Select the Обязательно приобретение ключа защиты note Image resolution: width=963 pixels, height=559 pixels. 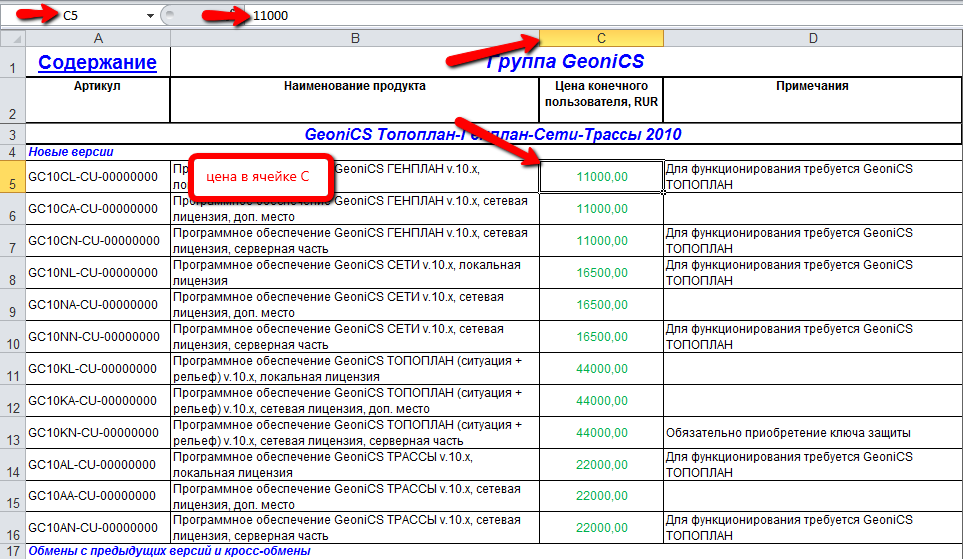click(813, 432)
